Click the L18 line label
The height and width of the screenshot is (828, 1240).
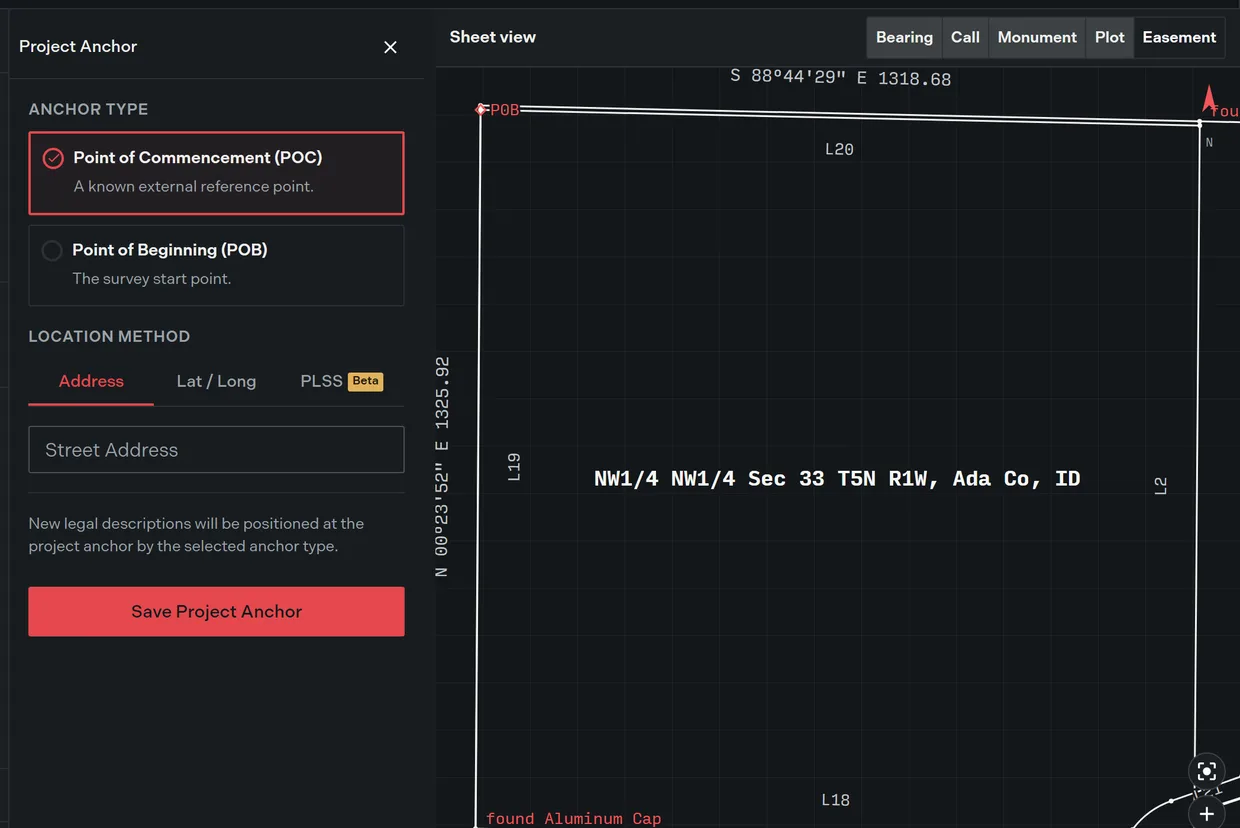tap(835, 800)
